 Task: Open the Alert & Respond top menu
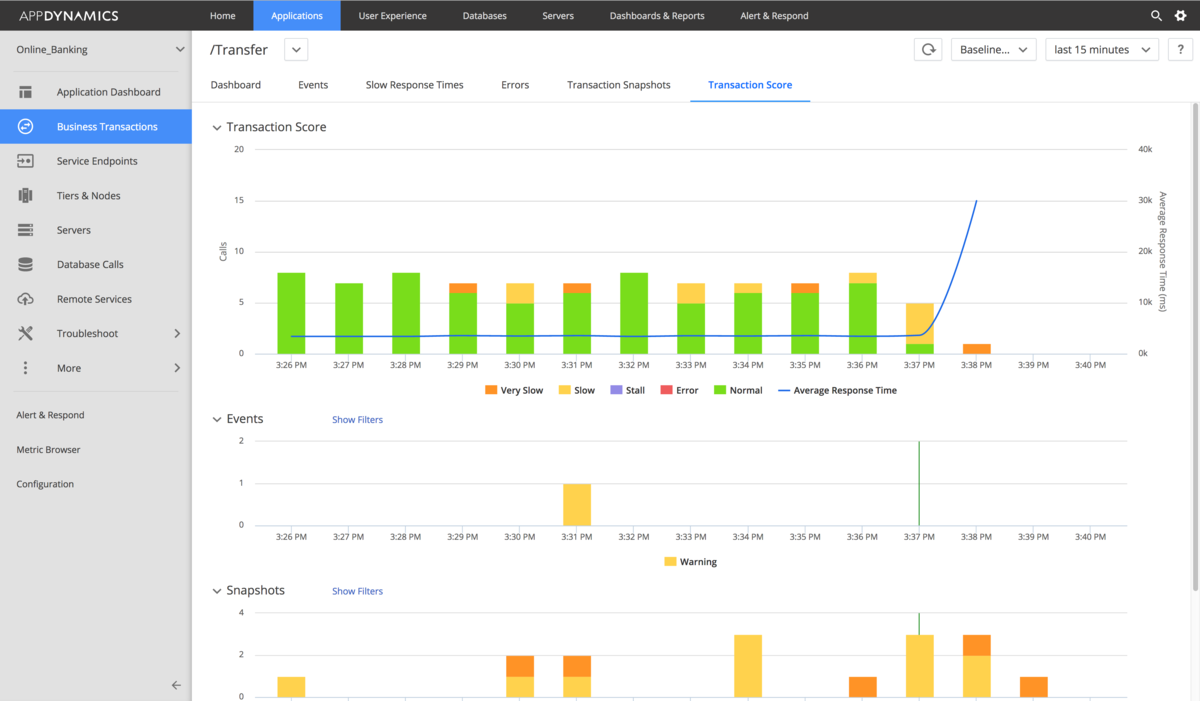[775, 16]
